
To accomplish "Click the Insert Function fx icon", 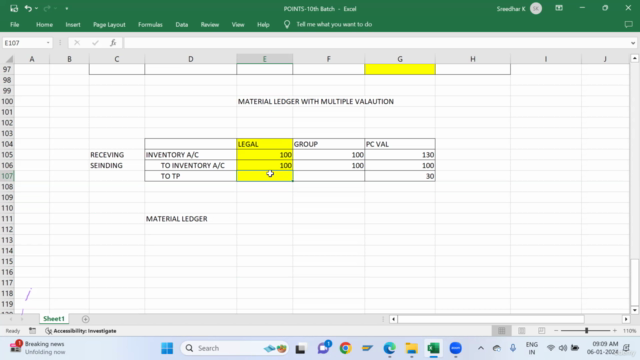I will coord(113,43).
